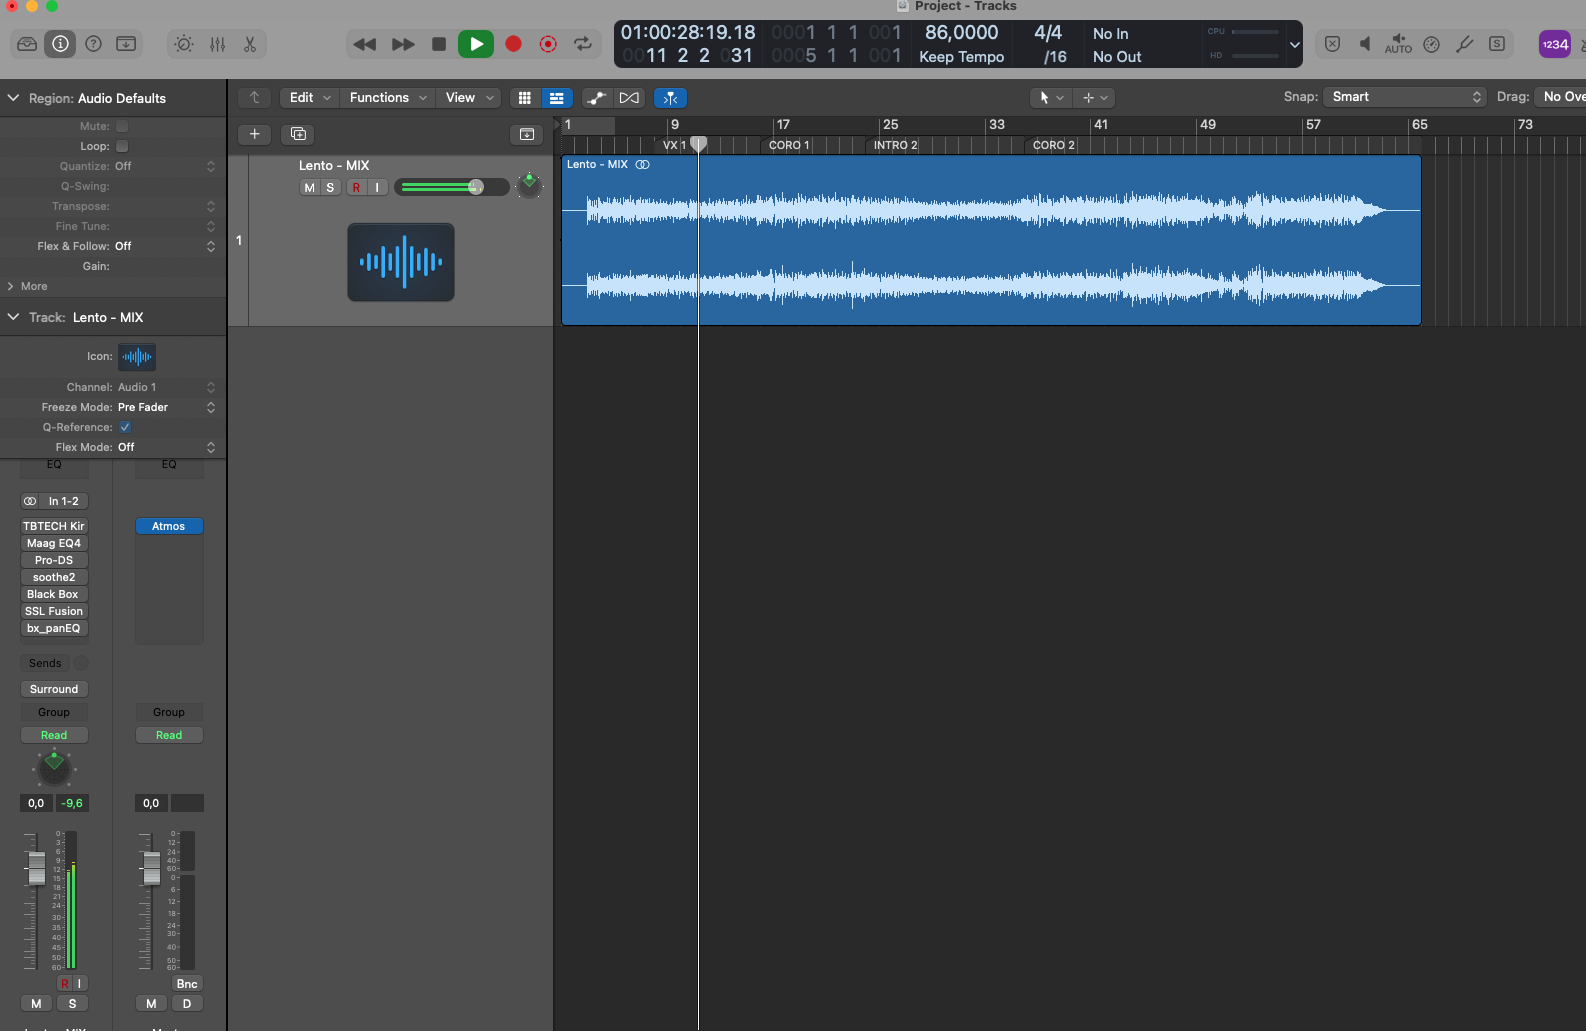The width and height of the screenshot is (1586, 1031).
Task: Click the speaker icon beside AUTO
Action: click(x=1365, y=44)
